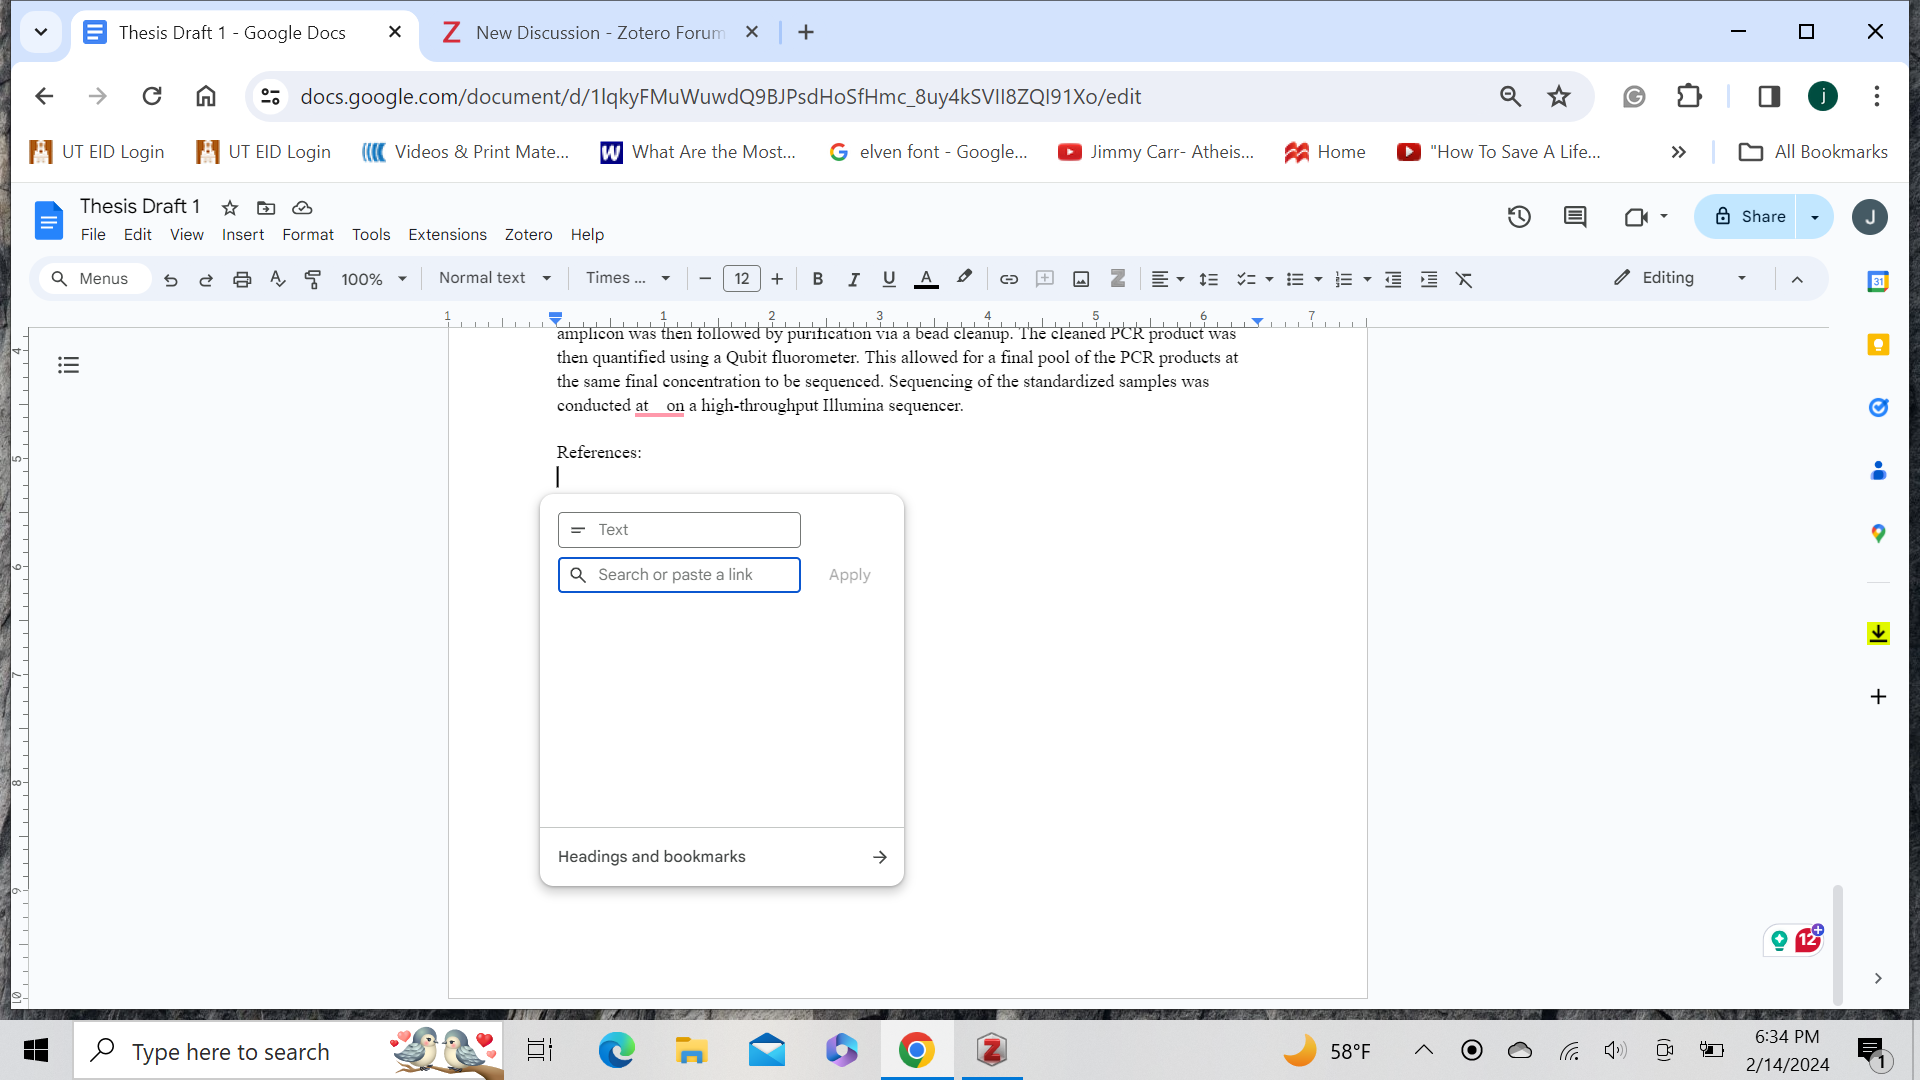Open the Zotero menu
Image resolution: width=1920 pixels, height=1080 pixels.
pyautogui.click(x=528, y=234)
